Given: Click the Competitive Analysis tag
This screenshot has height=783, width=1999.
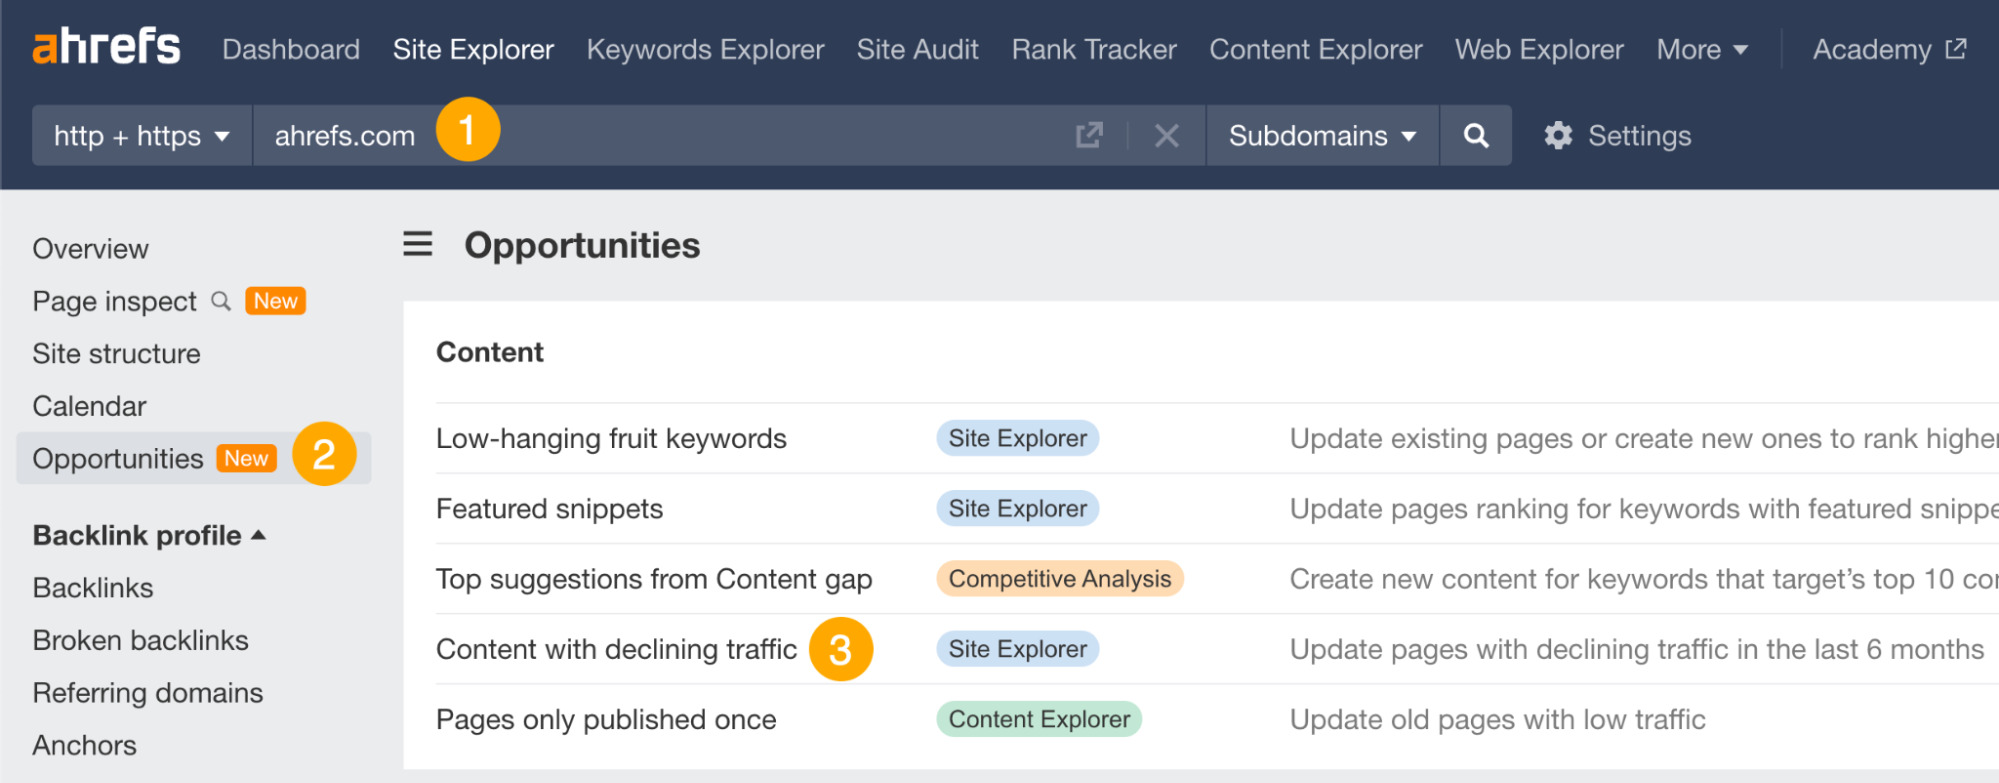Looking at the screenshot, I should [1060, 578].
